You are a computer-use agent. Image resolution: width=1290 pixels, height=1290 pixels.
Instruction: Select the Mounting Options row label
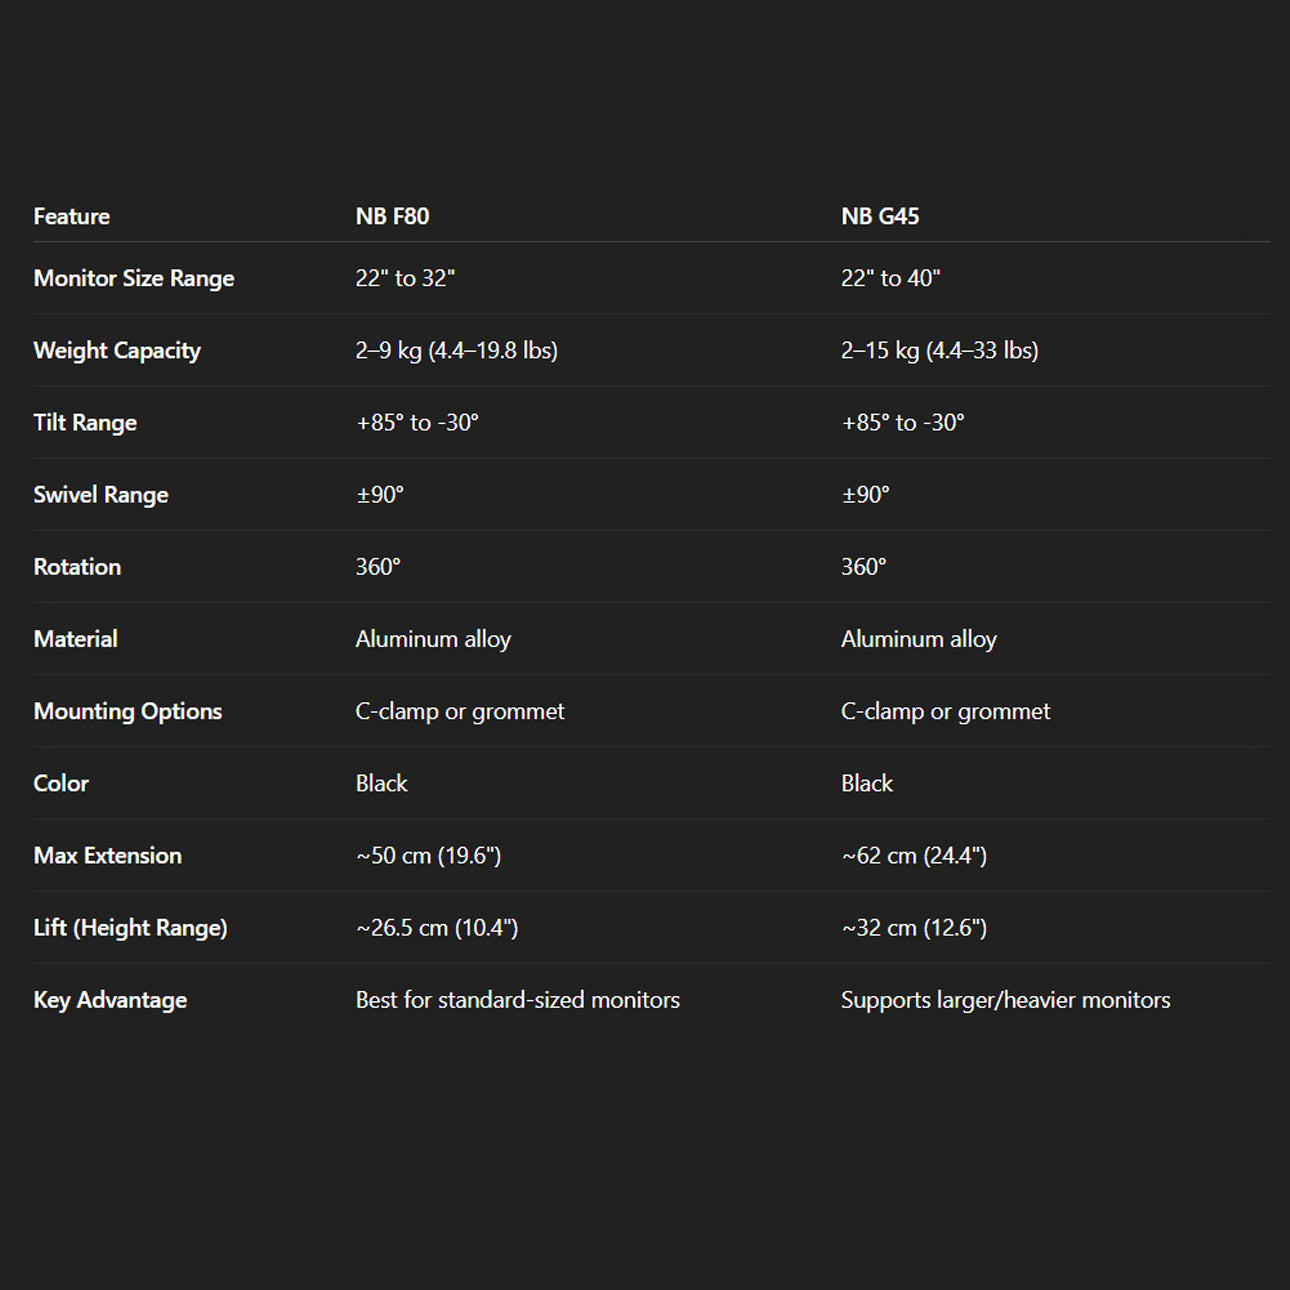tap(128, 711)
